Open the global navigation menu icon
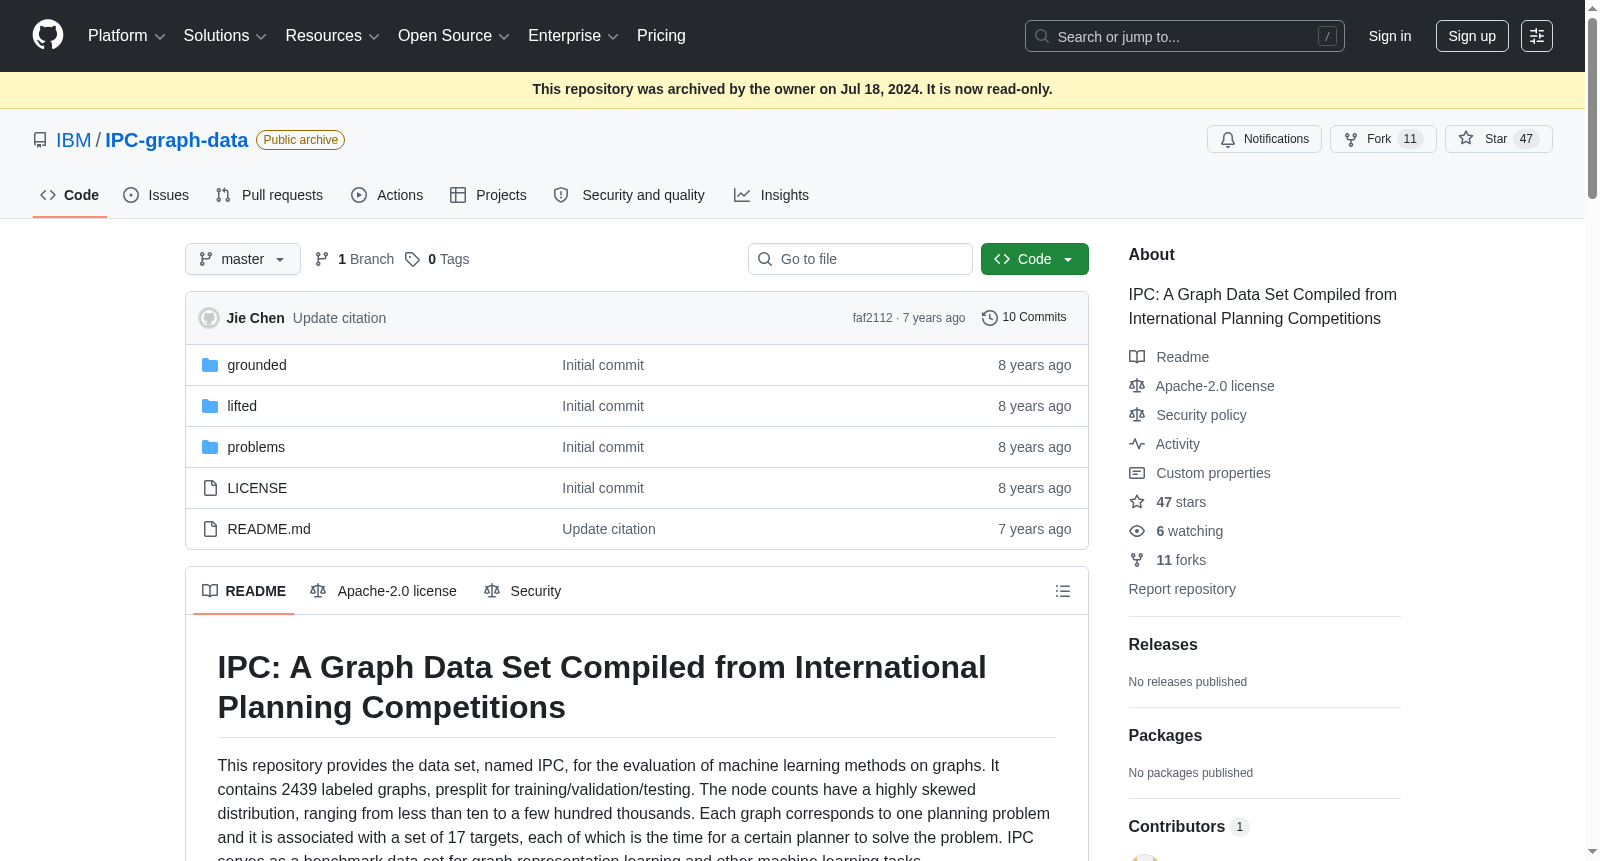 1537,36
